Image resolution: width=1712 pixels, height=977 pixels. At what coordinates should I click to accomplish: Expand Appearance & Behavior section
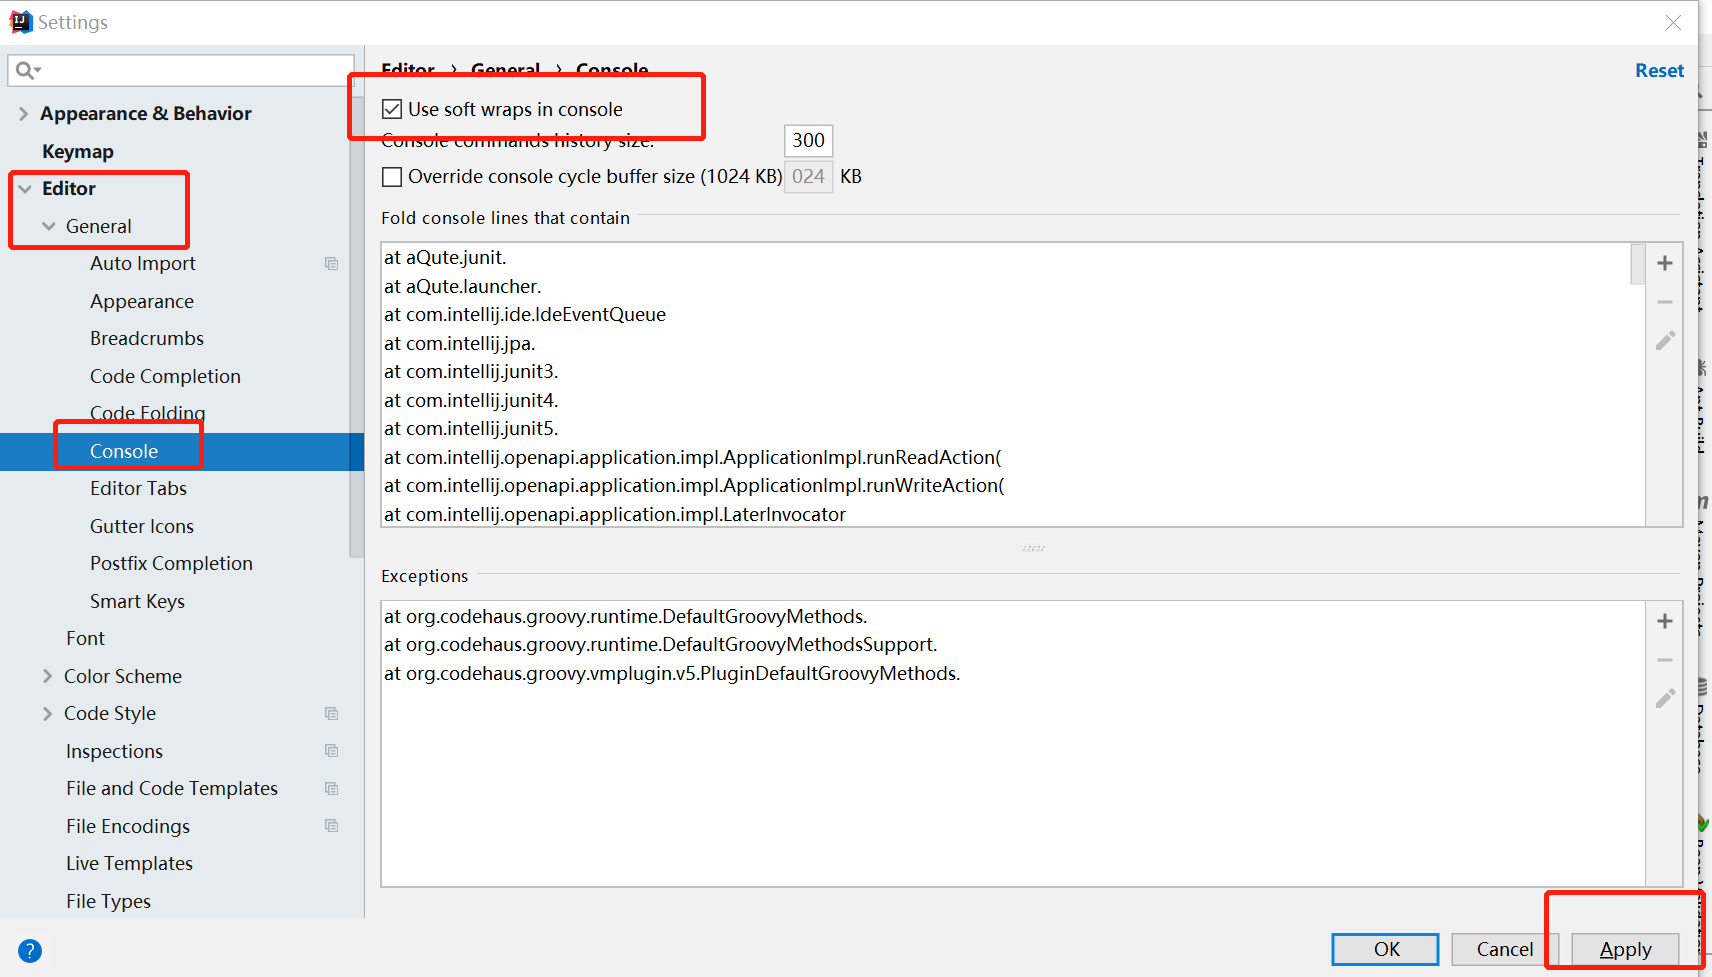click(x=23, y=114)
